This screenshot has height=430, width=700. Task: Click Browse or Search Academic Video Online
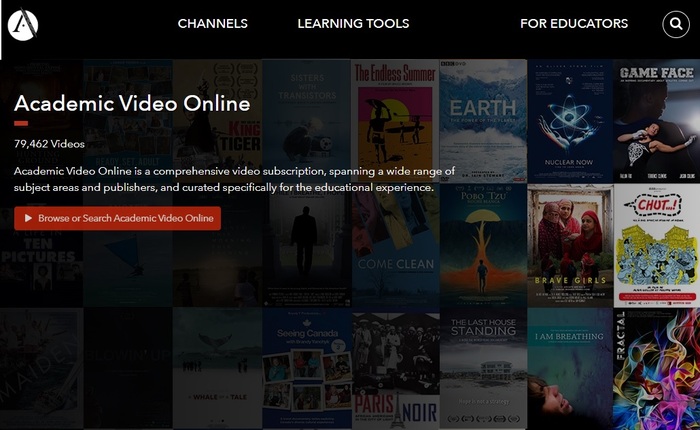click(117, 218)
